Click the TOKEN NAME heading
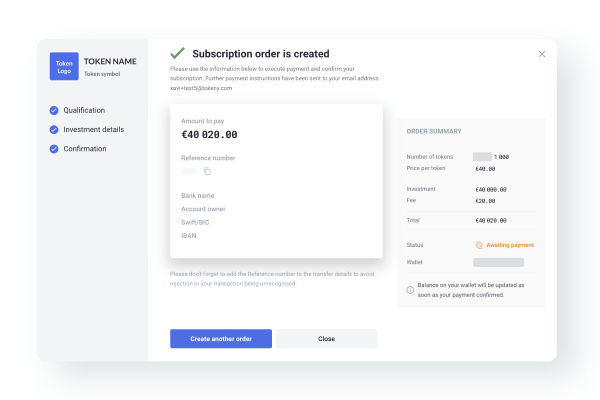The height and width of the screenshot is (400, 600). tap(110, 61)
